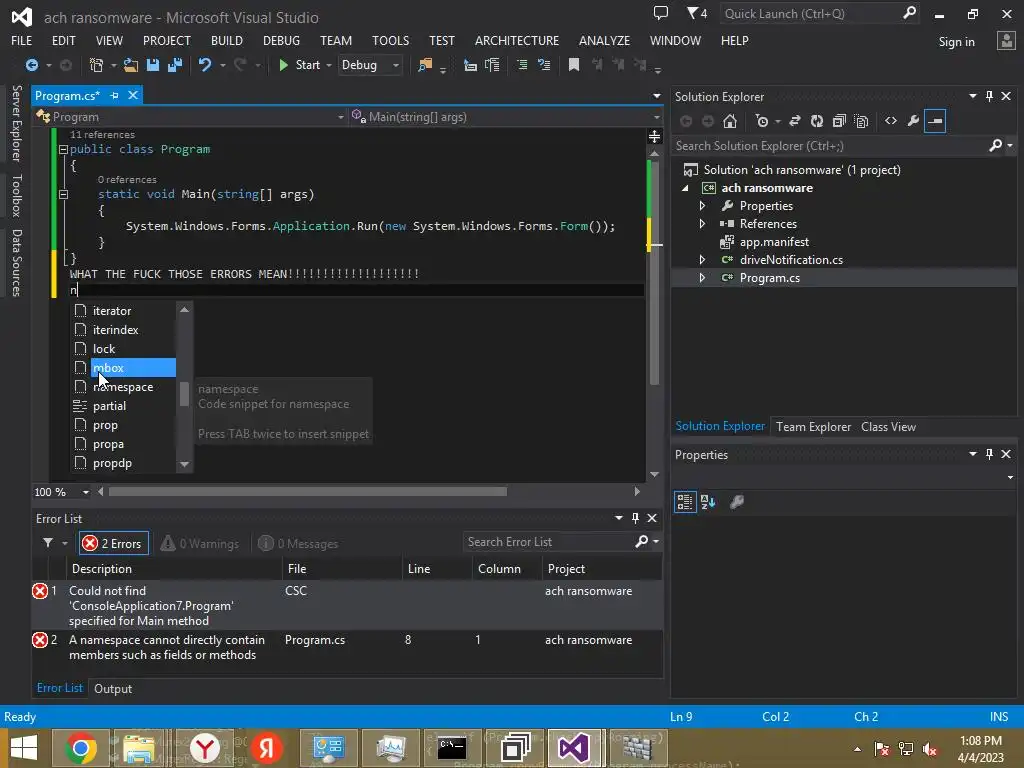This screenshot has height=768, width=1024.
Task: Toggle Preview Selected Items in Solution Explorer
Action: tap(935, 121)
